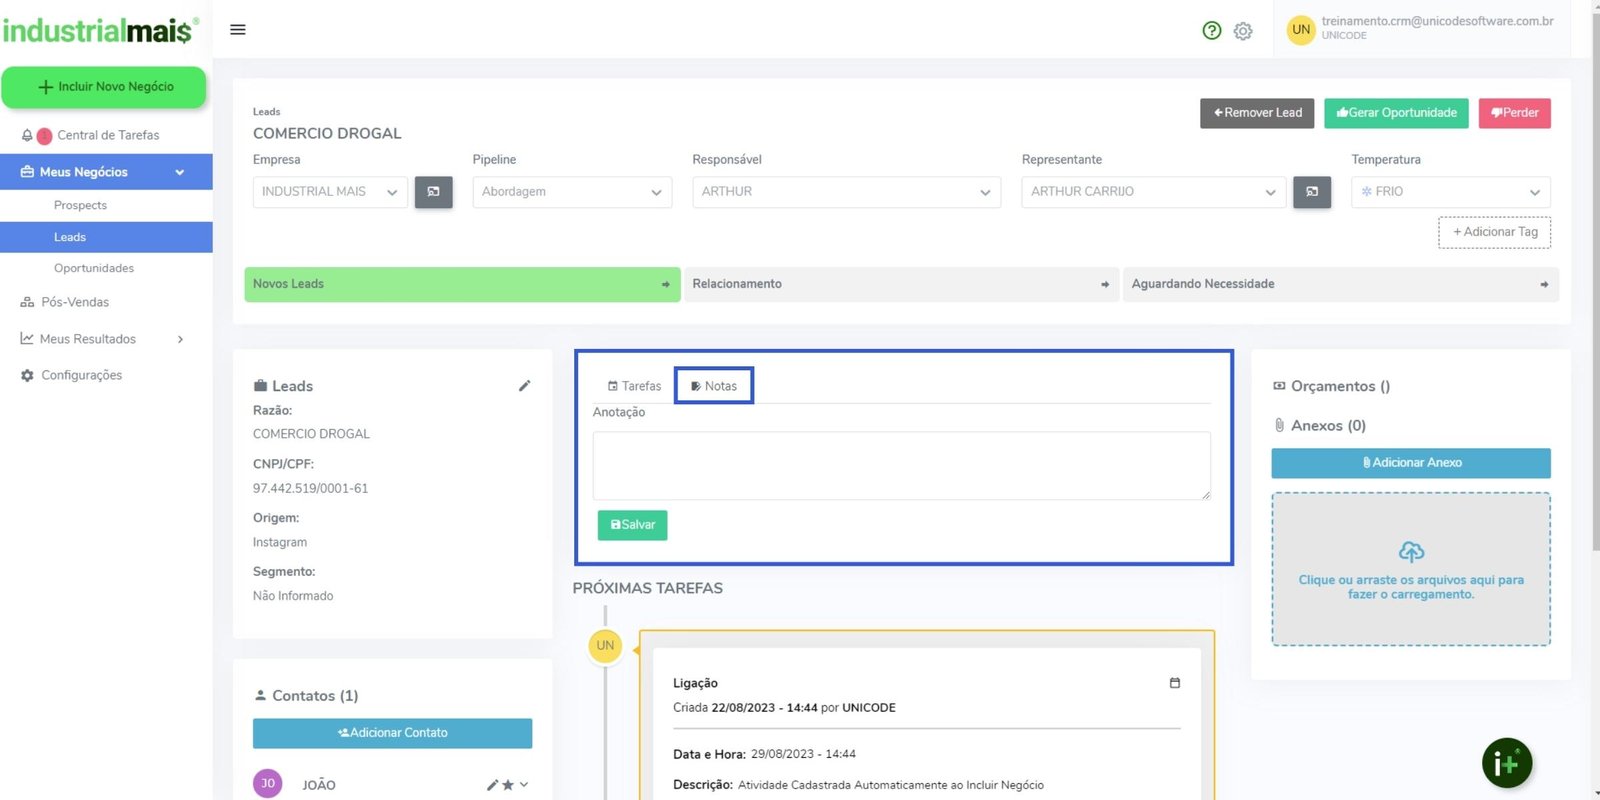Click inside the Anotação text area
The height and width of the screenshot is (800, 1600).
point(900,465)
